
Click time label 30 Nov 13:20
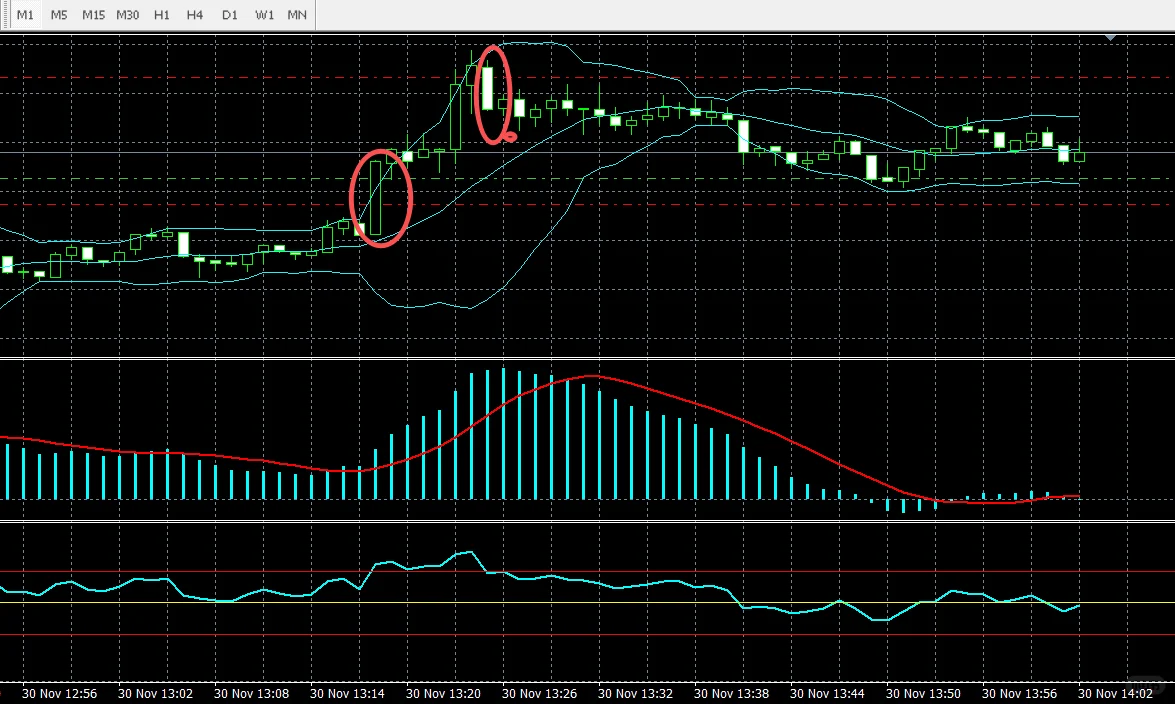(x=443, y=694)
